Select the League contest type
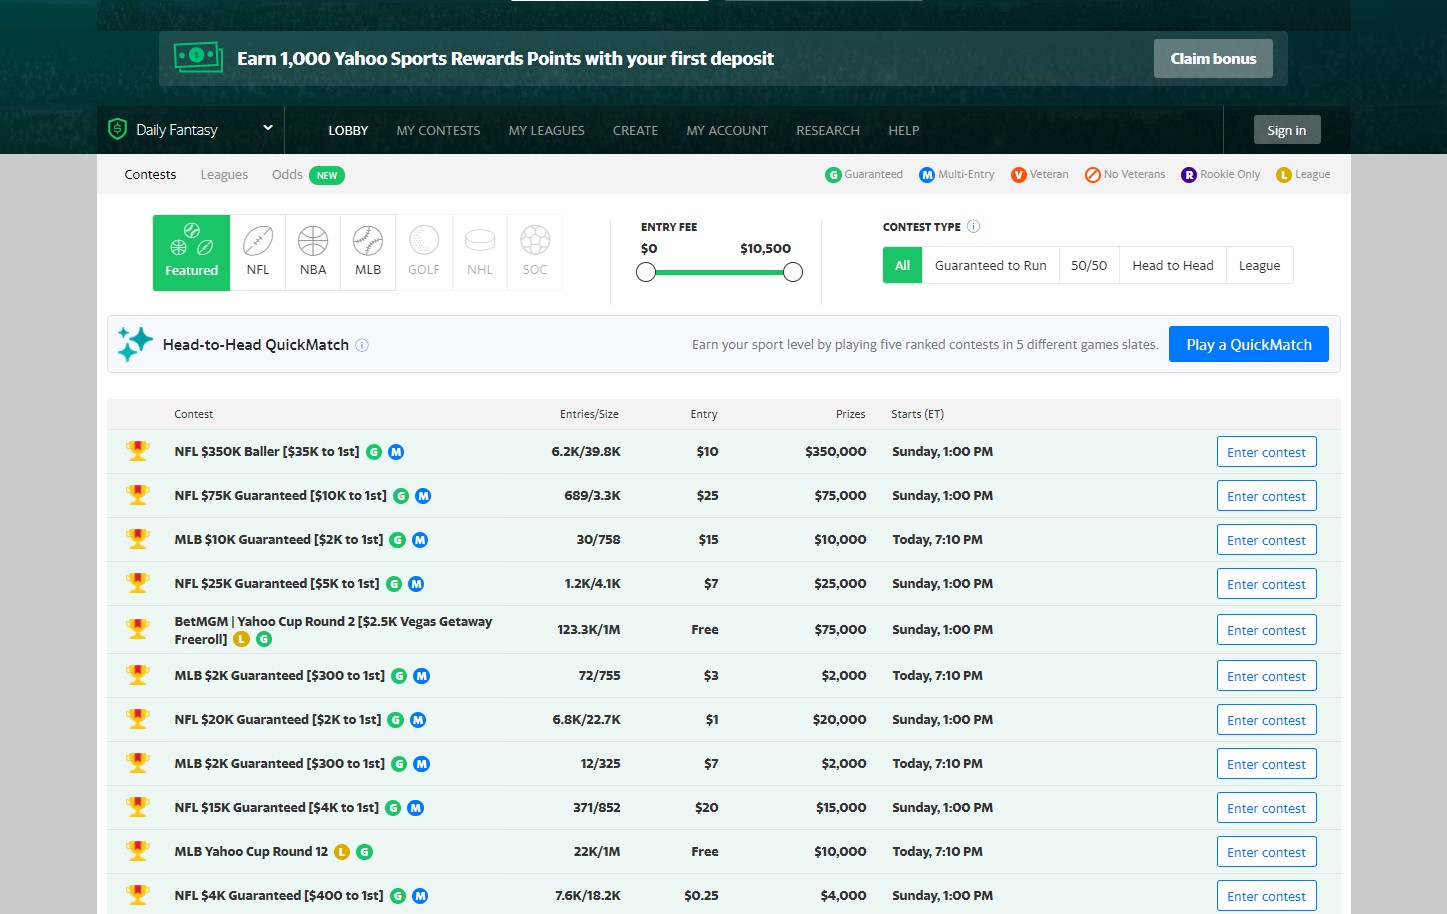Image resolution: width=1447 pixels, height=914 pixels. pyautogui.click(x=1259, y=265)
